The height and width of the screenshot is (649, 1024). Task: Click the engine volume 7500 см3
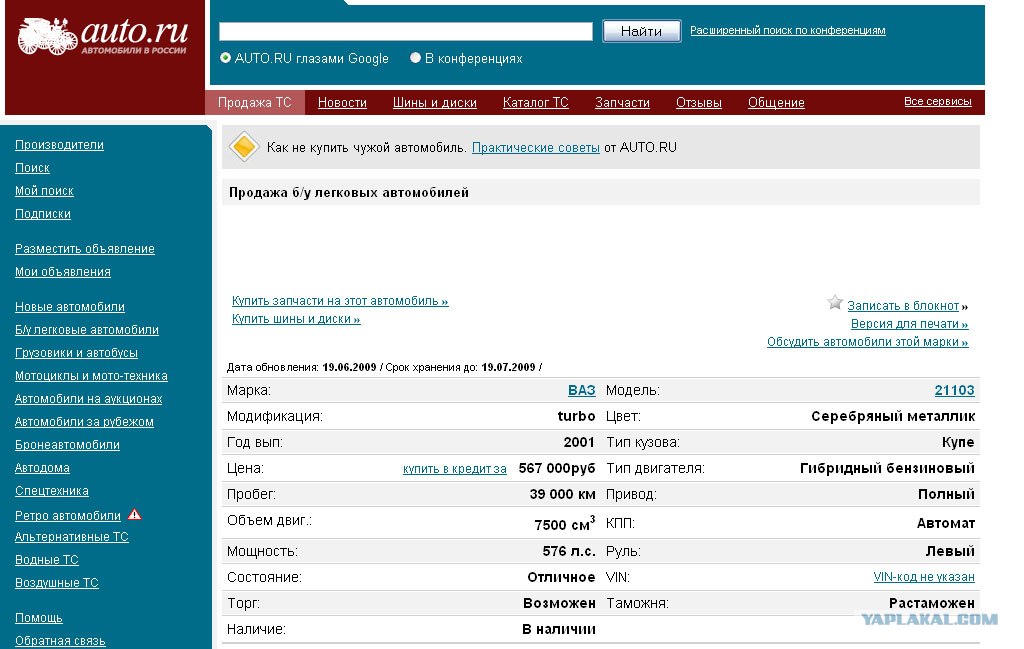565,524
